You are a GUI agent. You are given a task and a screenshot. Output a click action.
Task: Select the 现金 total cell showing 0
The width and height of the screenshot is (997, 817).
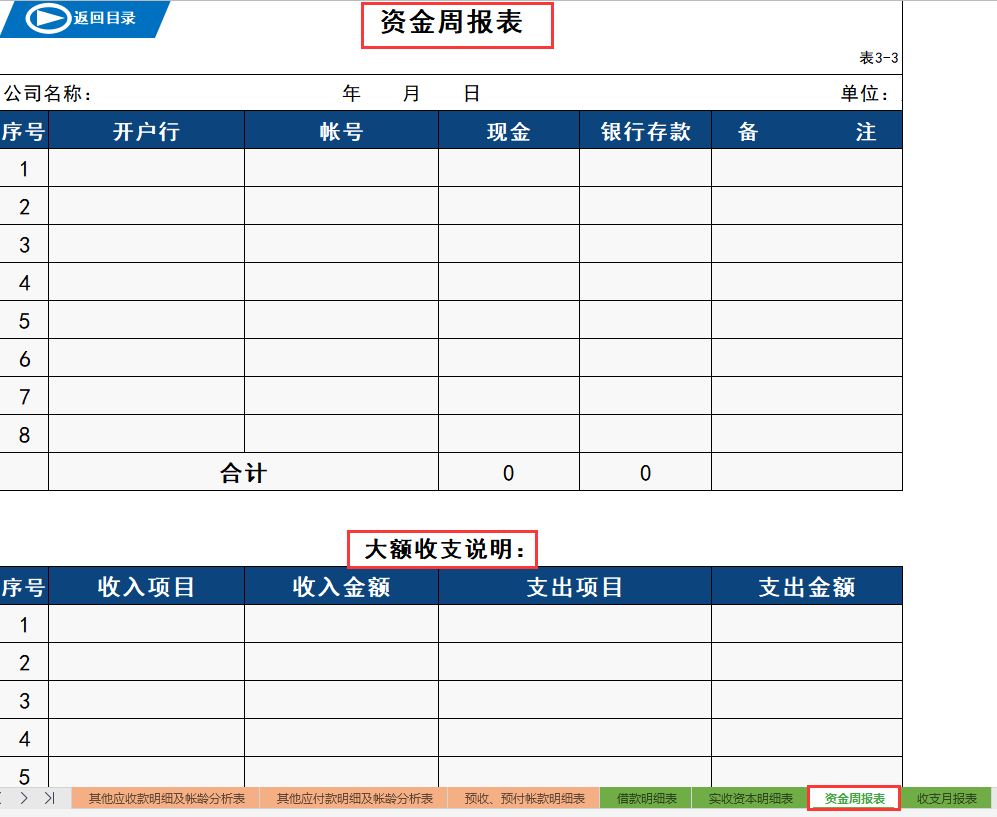[x=509, y=472]
